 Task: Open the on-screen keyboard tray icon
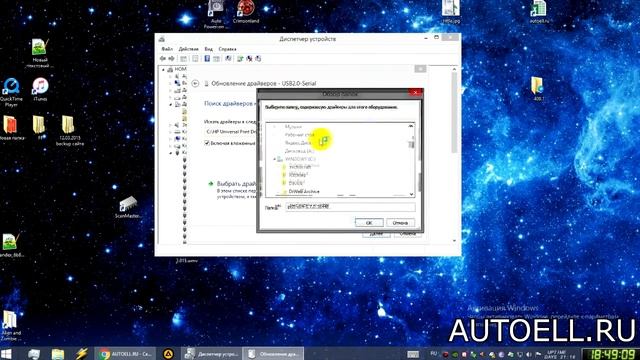click(413, 354)
